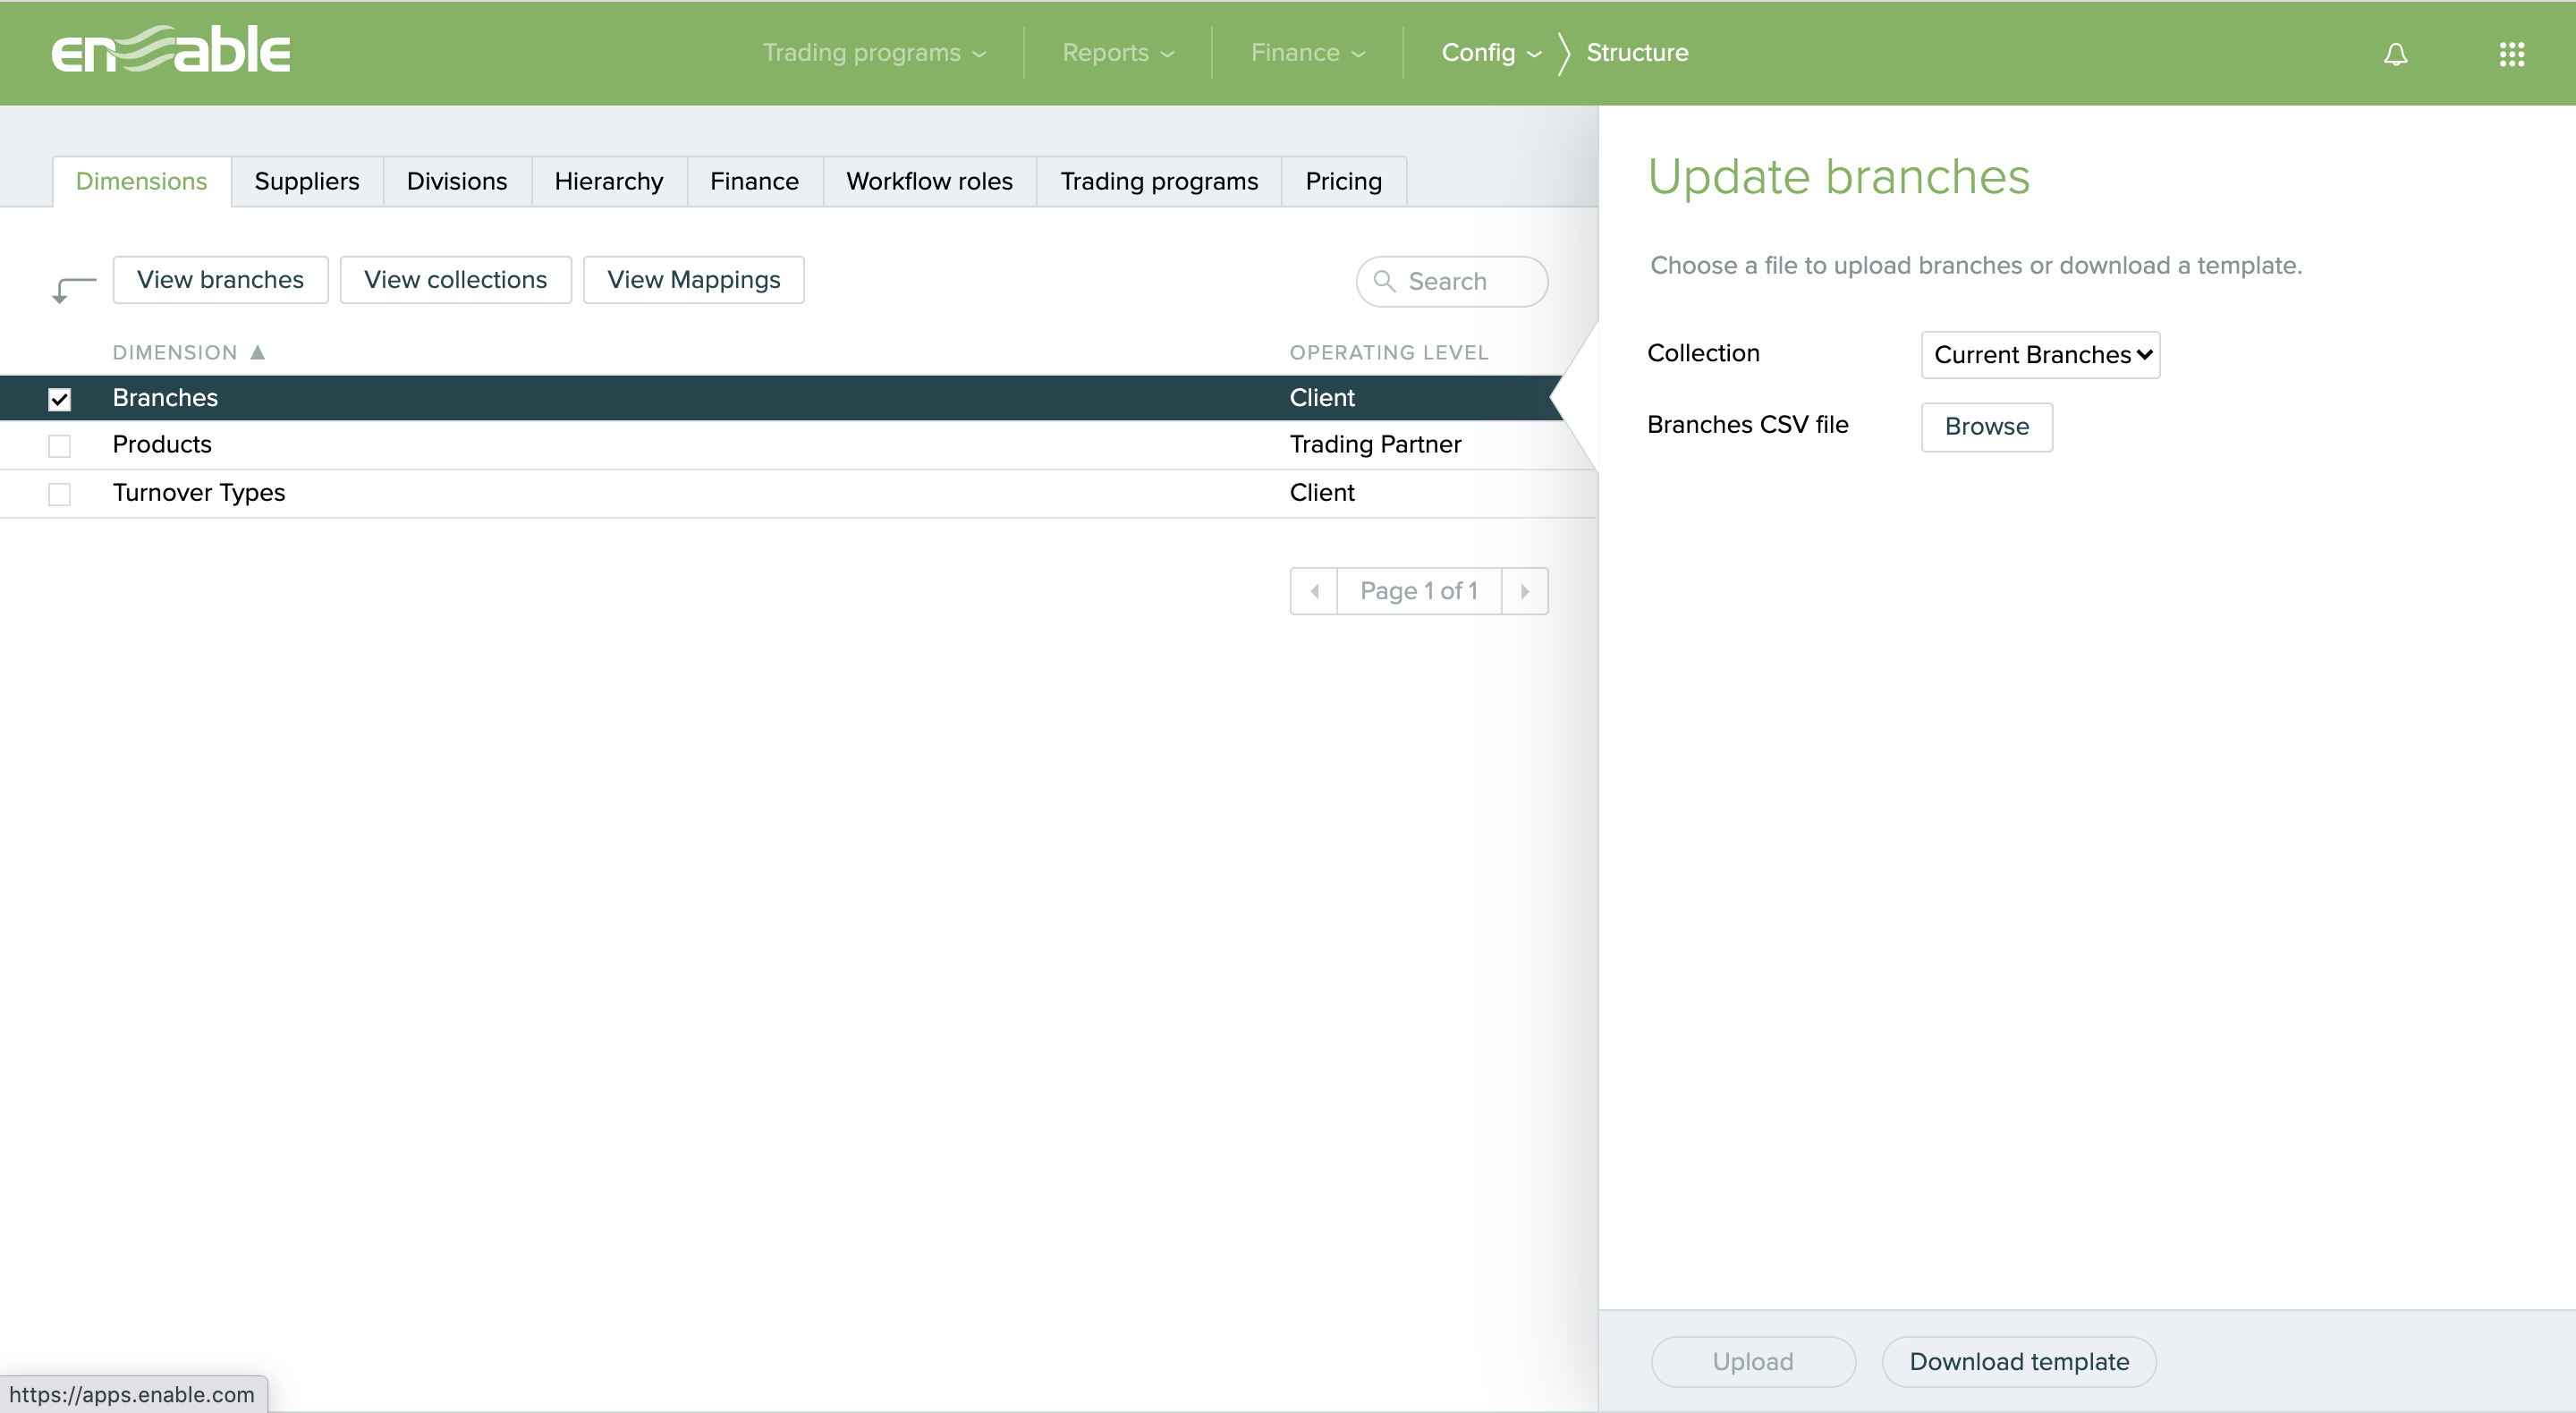Open the notifications bell
Screen dimensions: 2576x1413
[2395, 54]
